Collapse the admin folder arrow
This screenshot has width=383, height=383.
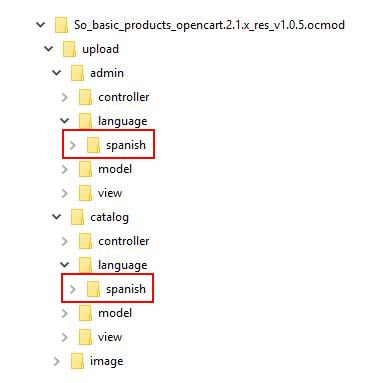pos(57,73)
